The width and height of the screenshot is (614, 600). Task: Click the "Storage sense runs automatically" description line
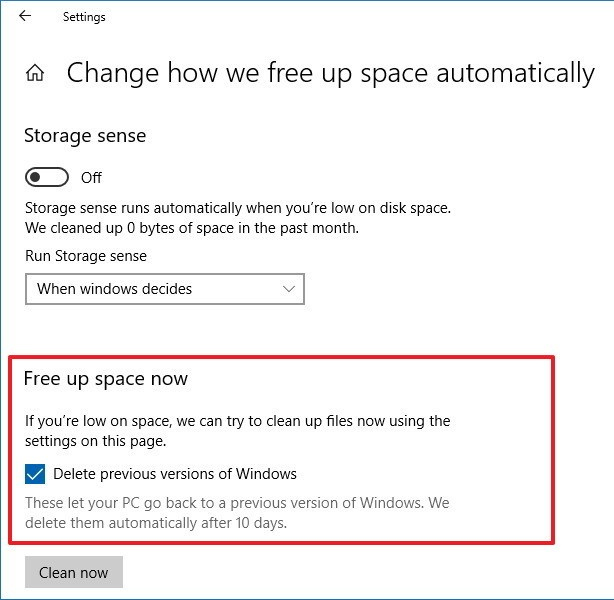pos(238,208)
